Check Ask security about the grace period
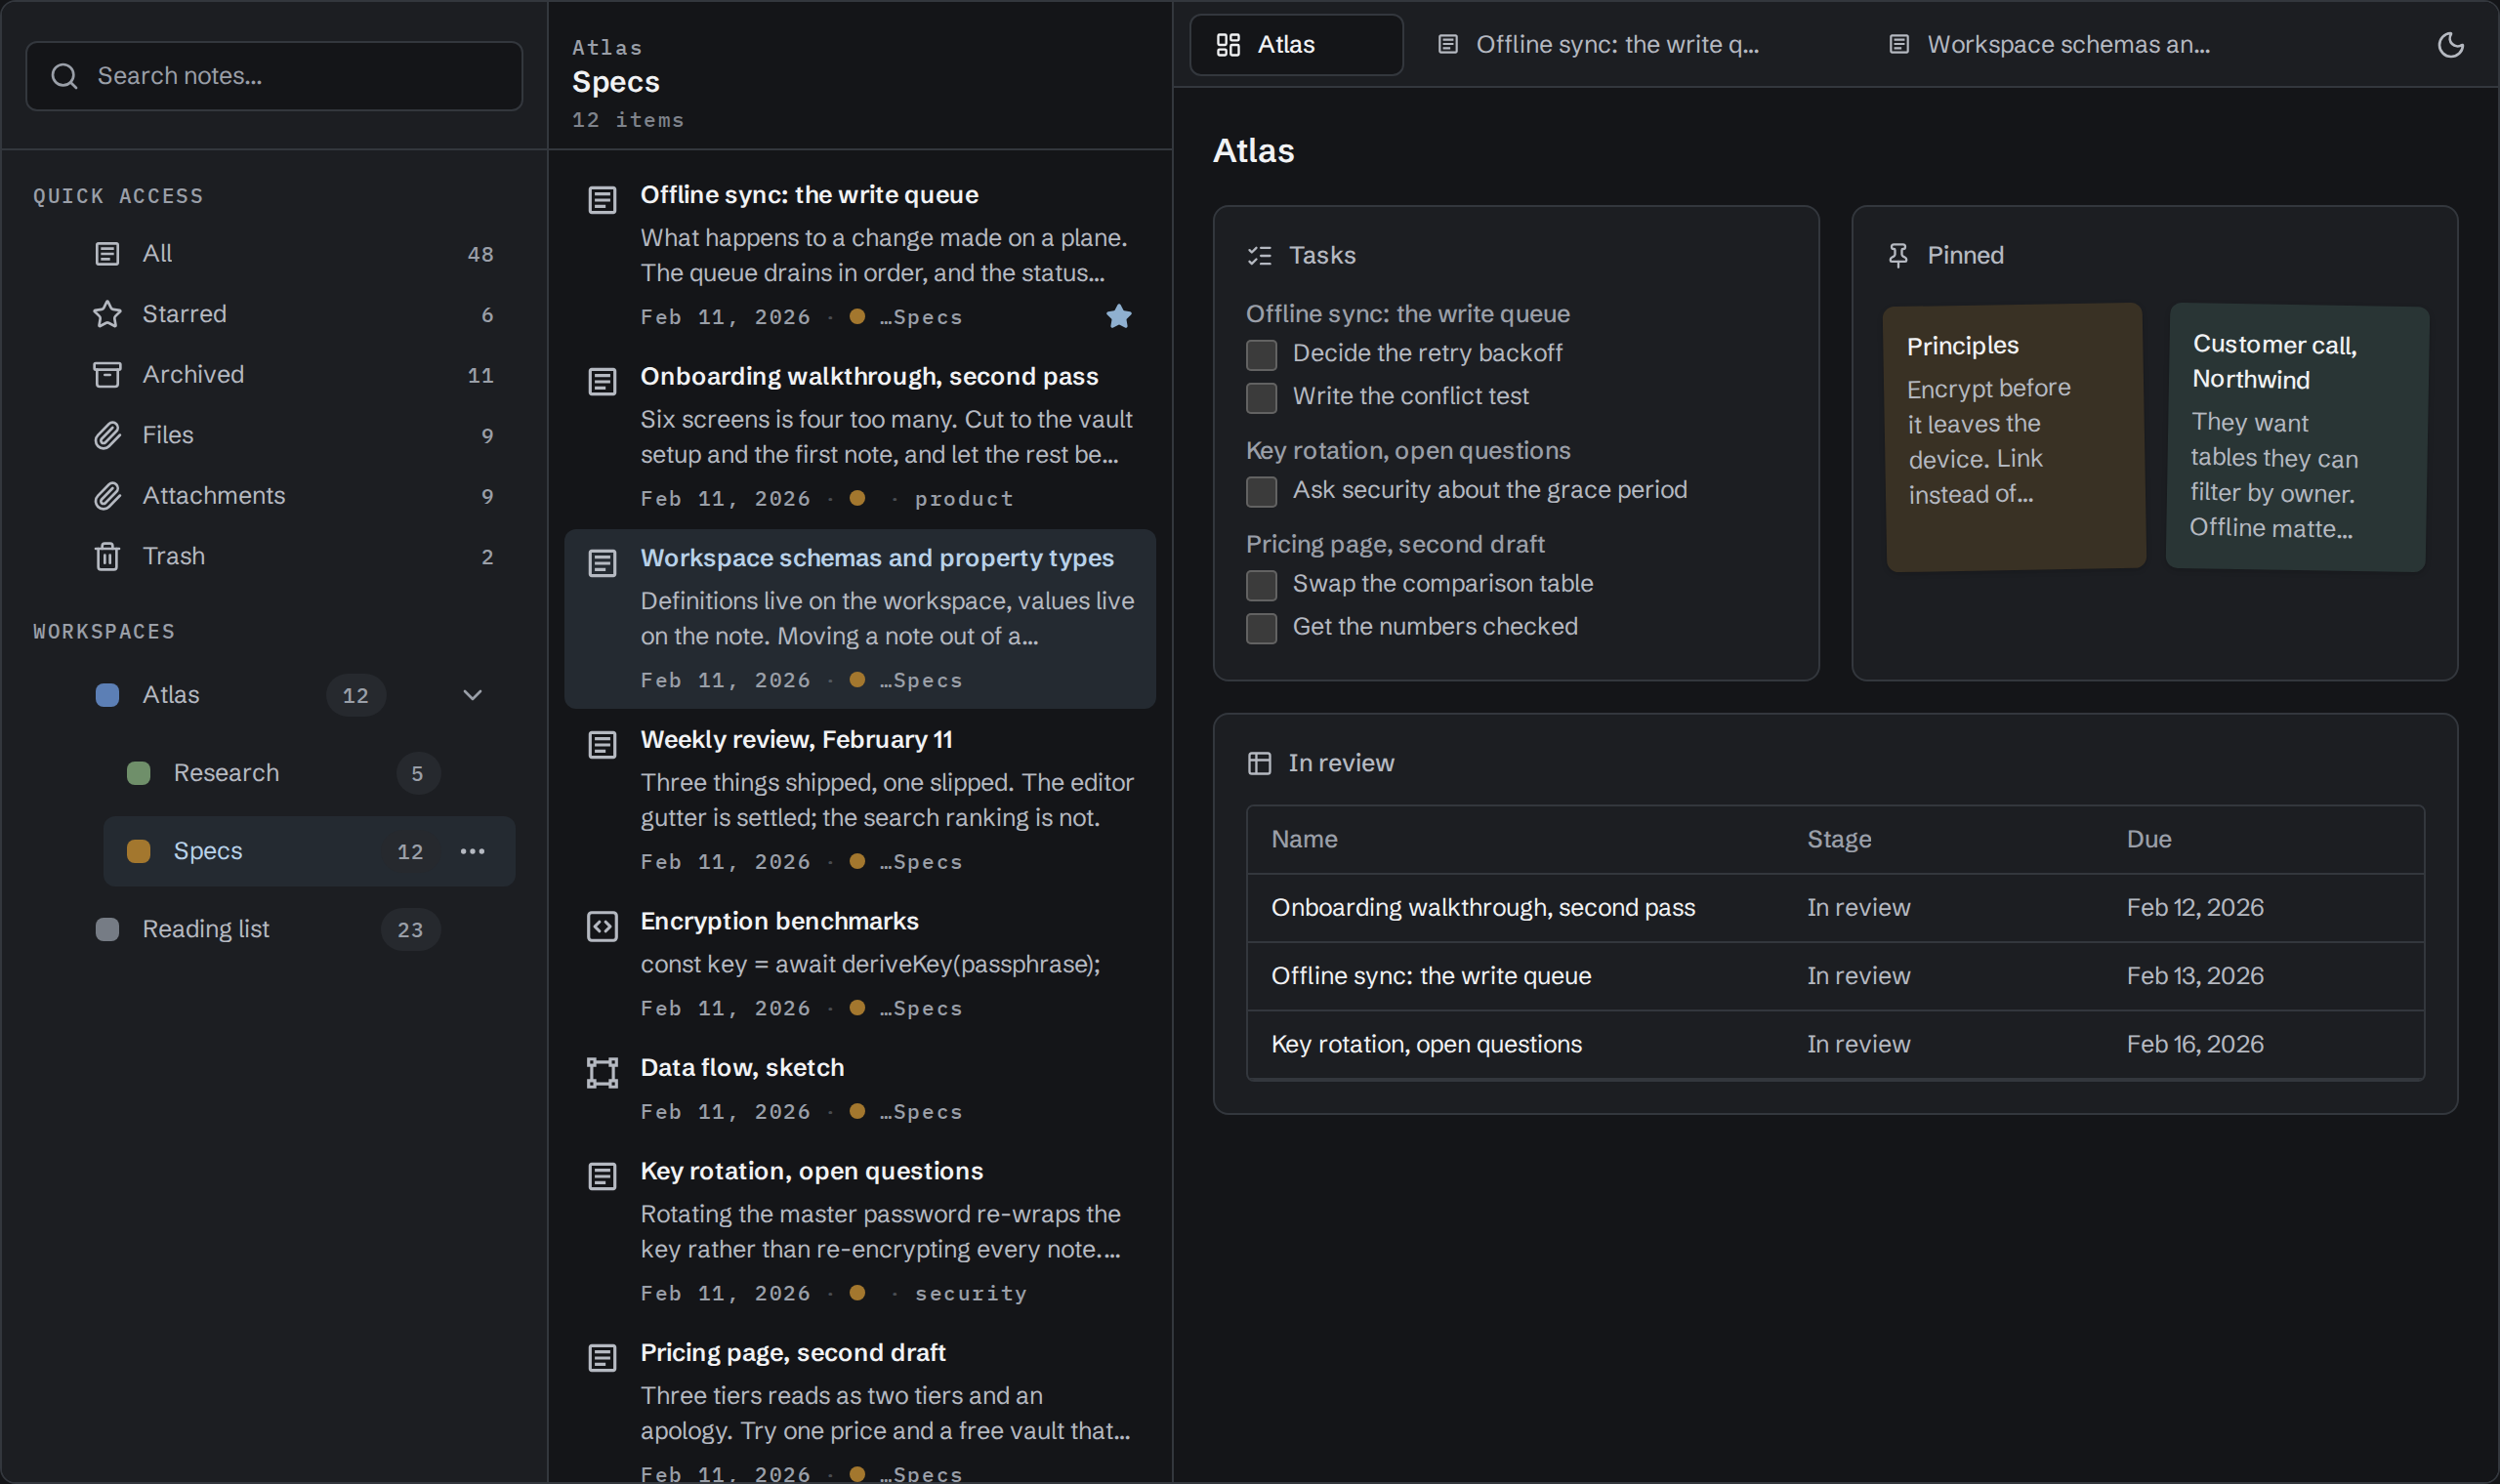This screenshot has height=1484, width=2500. pyautogui.click(x=1262, y=491)
